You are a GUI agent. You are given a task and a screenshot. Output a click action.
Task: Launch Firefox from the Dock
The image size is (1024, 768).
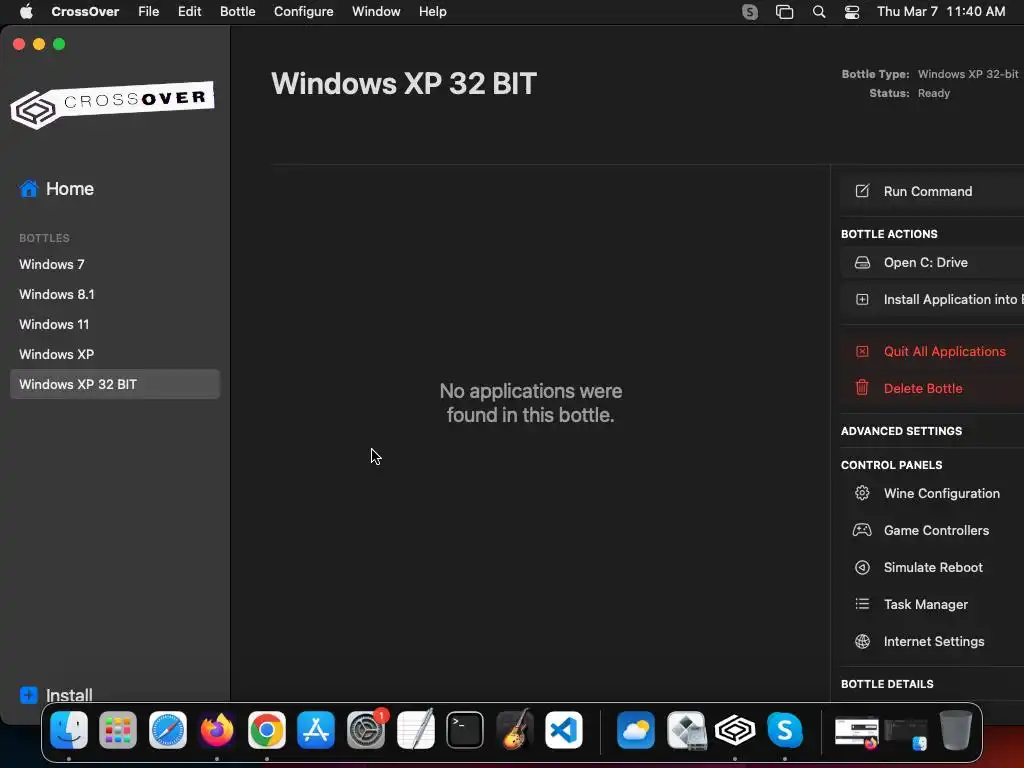point(217,729)
